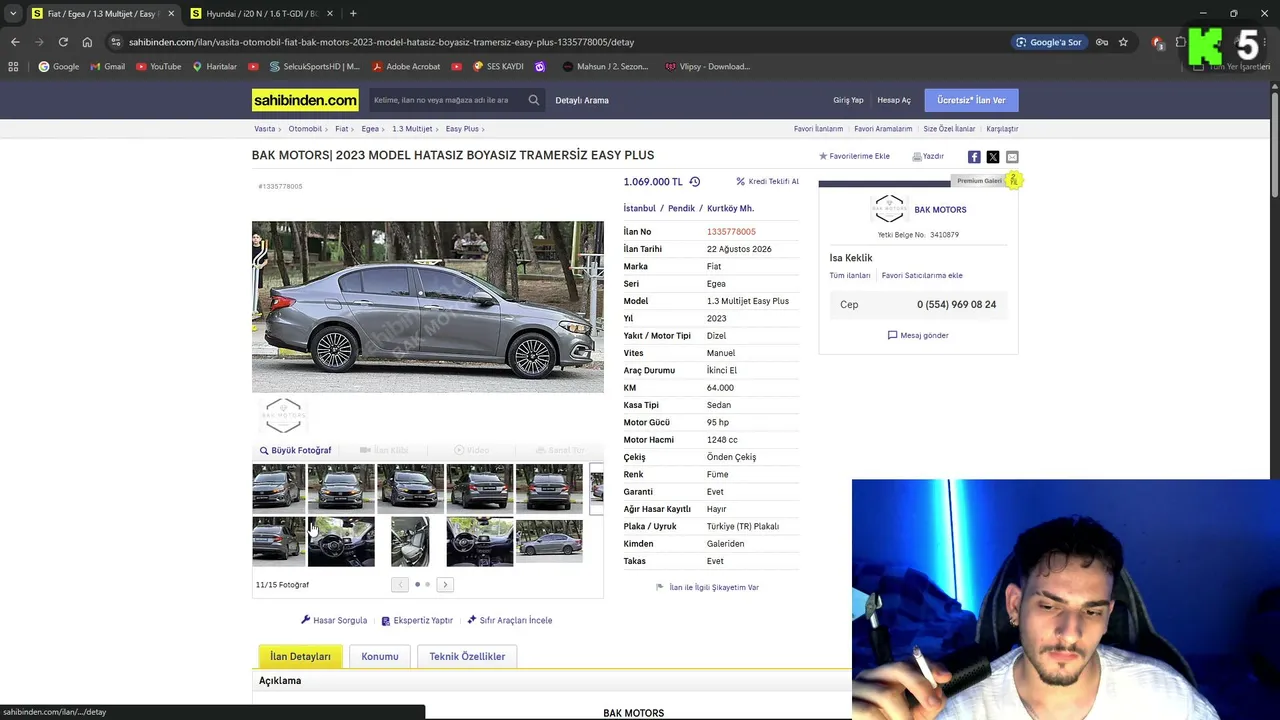Image resolution: width=1280 pixels, height=720 pixels.
Task: Select the gray seats interior thumbnail
Action: coord(410,541)
